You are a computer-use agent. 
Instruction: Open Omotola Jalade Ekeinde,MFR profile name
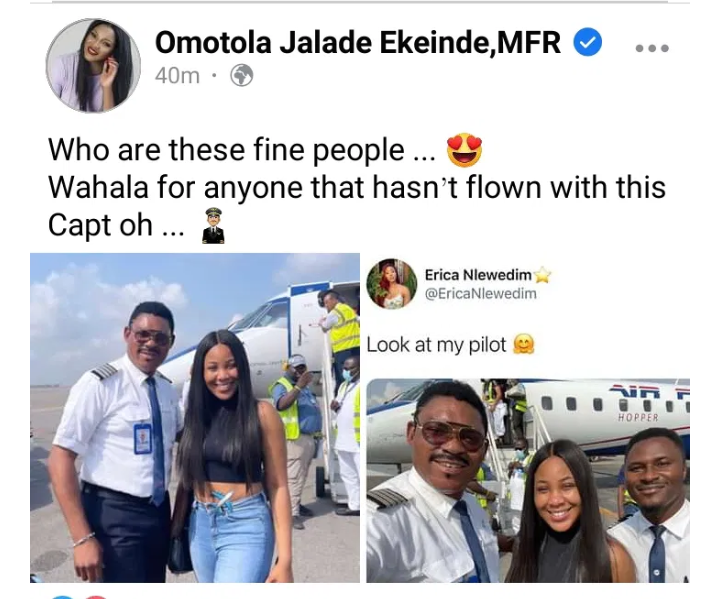pos(358,42)
